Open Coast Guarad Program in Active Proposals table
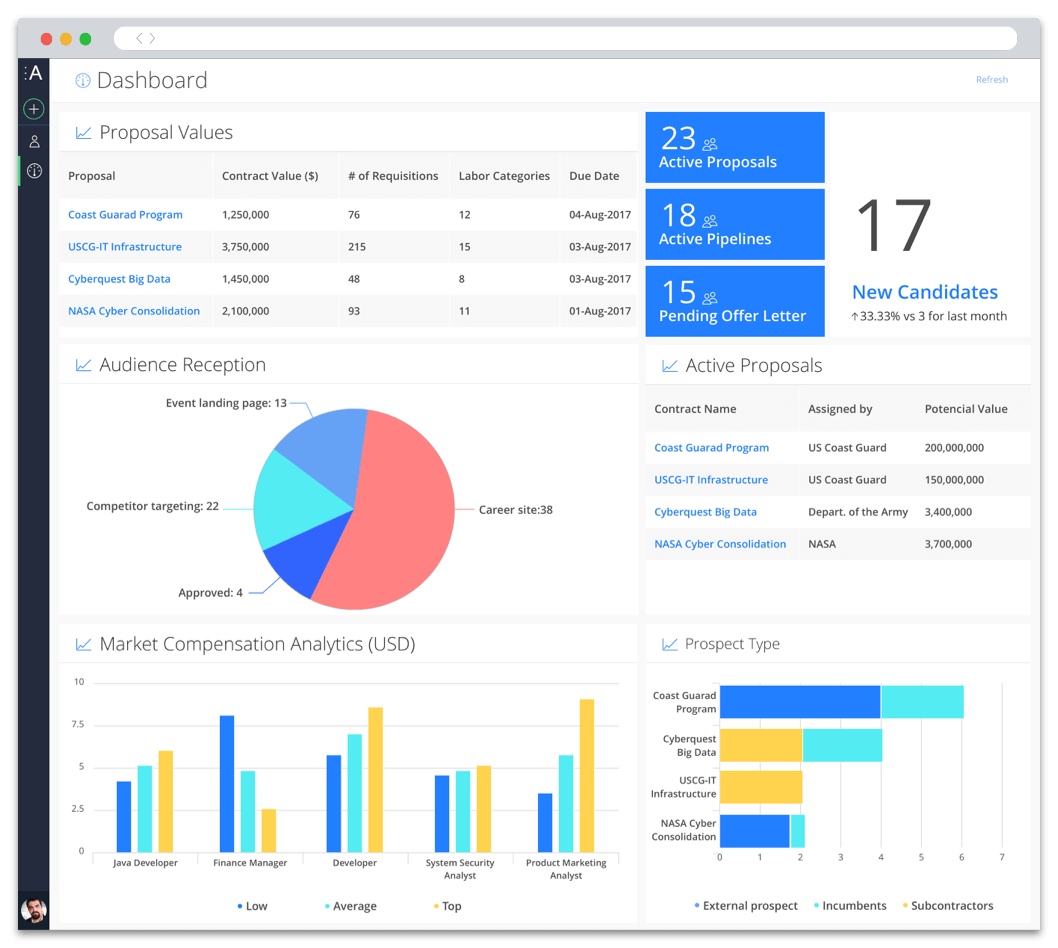Viewport: 1058px width, 948px height. pos(712,448)
